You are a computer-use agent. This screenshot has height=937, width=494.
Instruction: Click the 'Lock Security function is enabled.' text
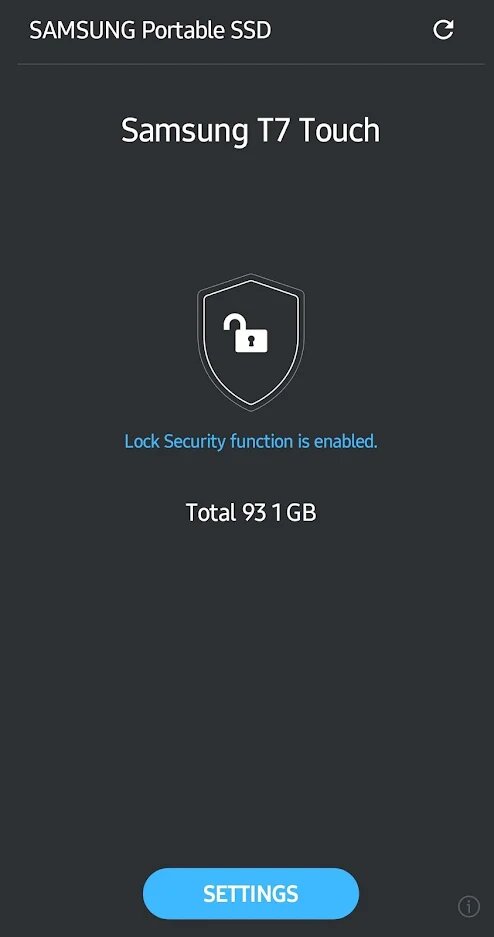250,442
